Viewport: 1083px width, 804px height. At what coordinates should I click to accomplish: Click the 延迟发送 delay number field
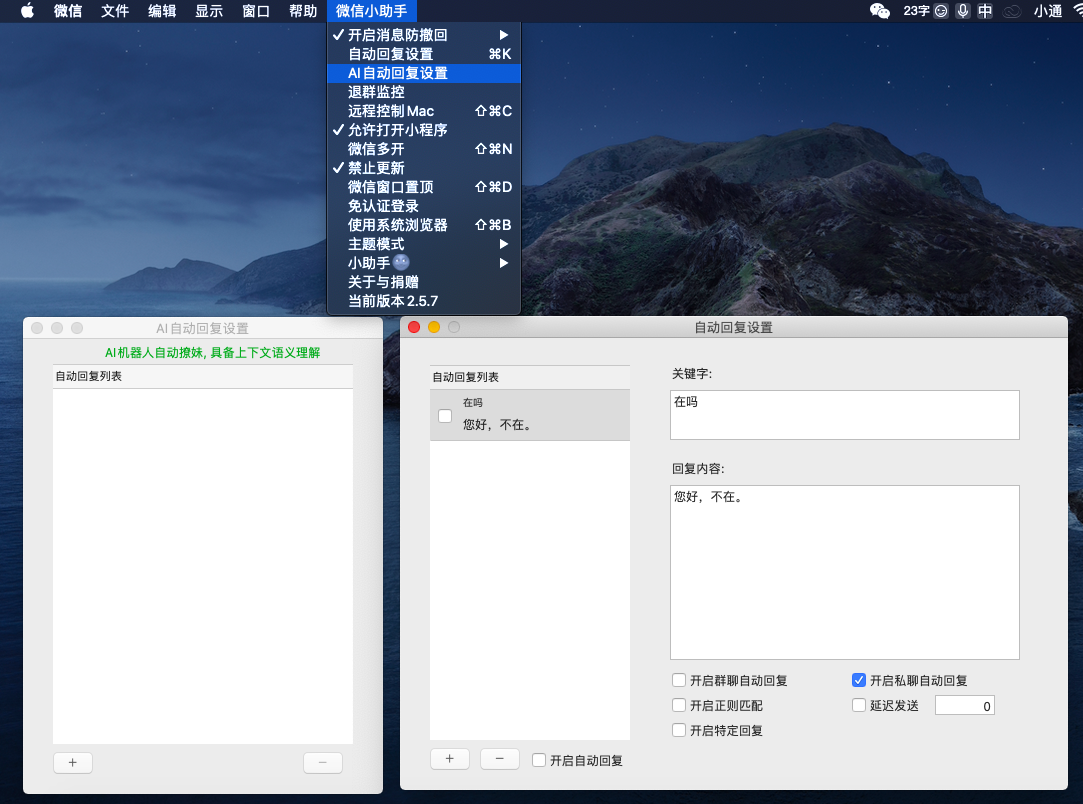965,705
